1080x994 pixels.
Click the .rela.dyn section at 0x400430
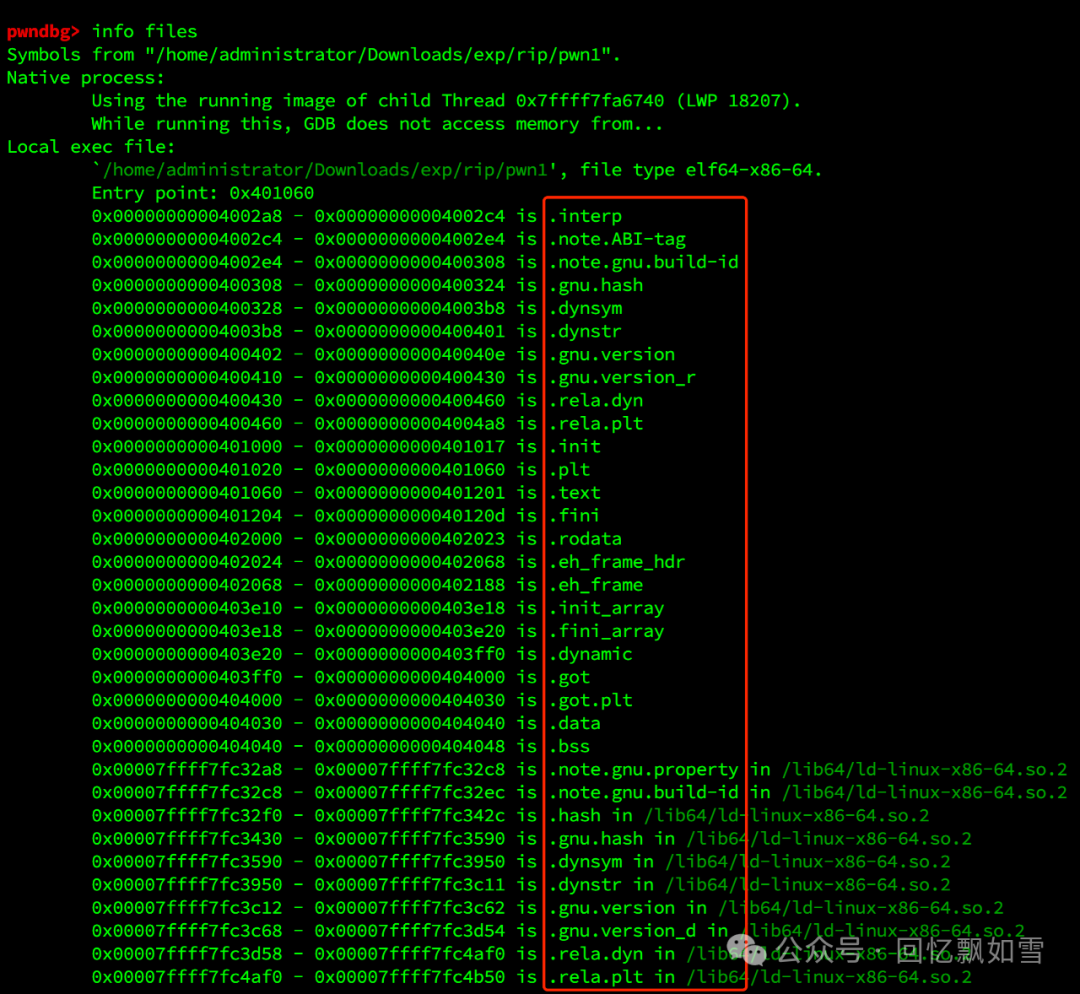coord(596,401)
